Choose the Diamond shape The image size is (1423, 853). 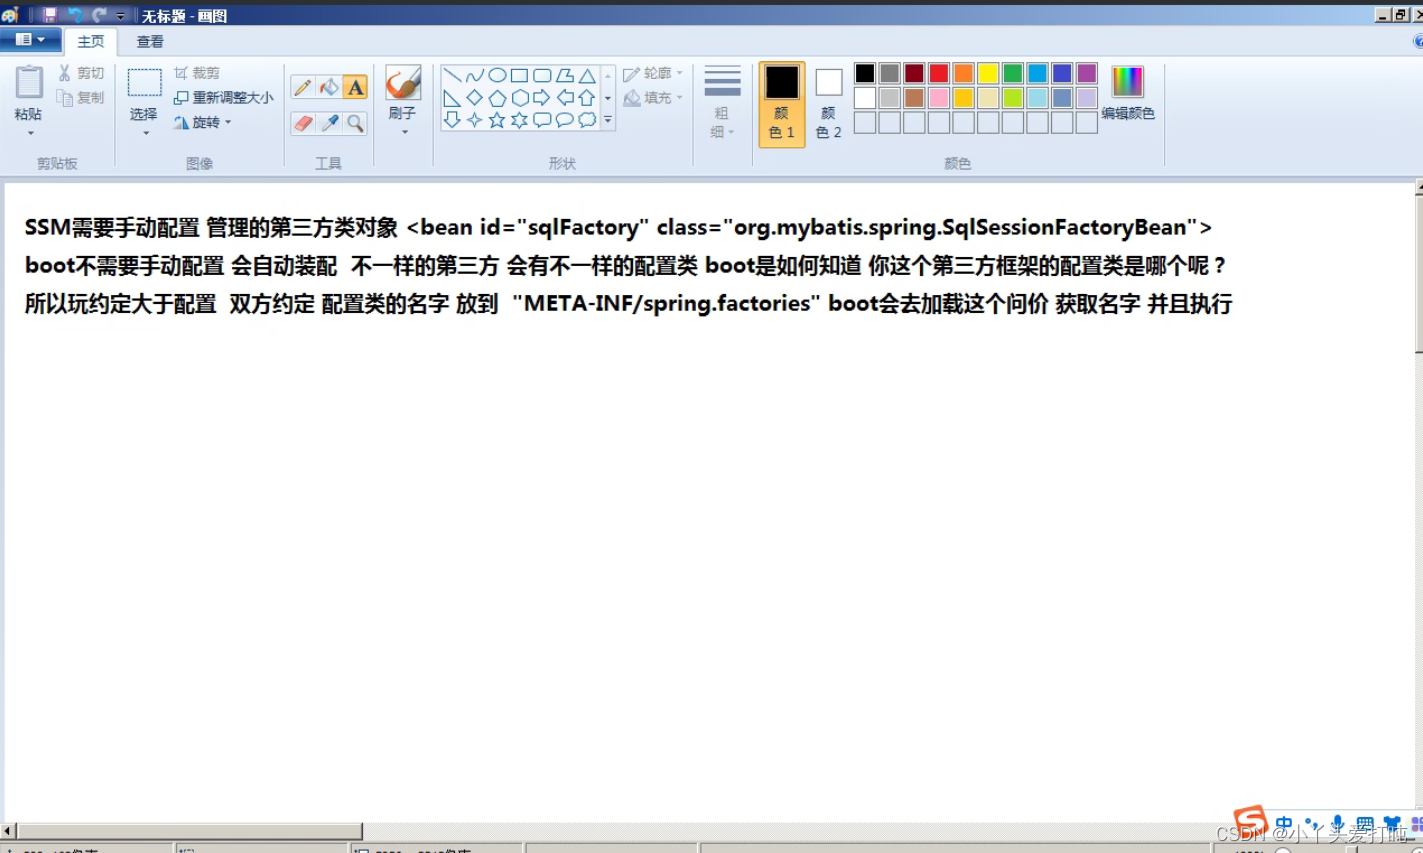pos(475,98)
